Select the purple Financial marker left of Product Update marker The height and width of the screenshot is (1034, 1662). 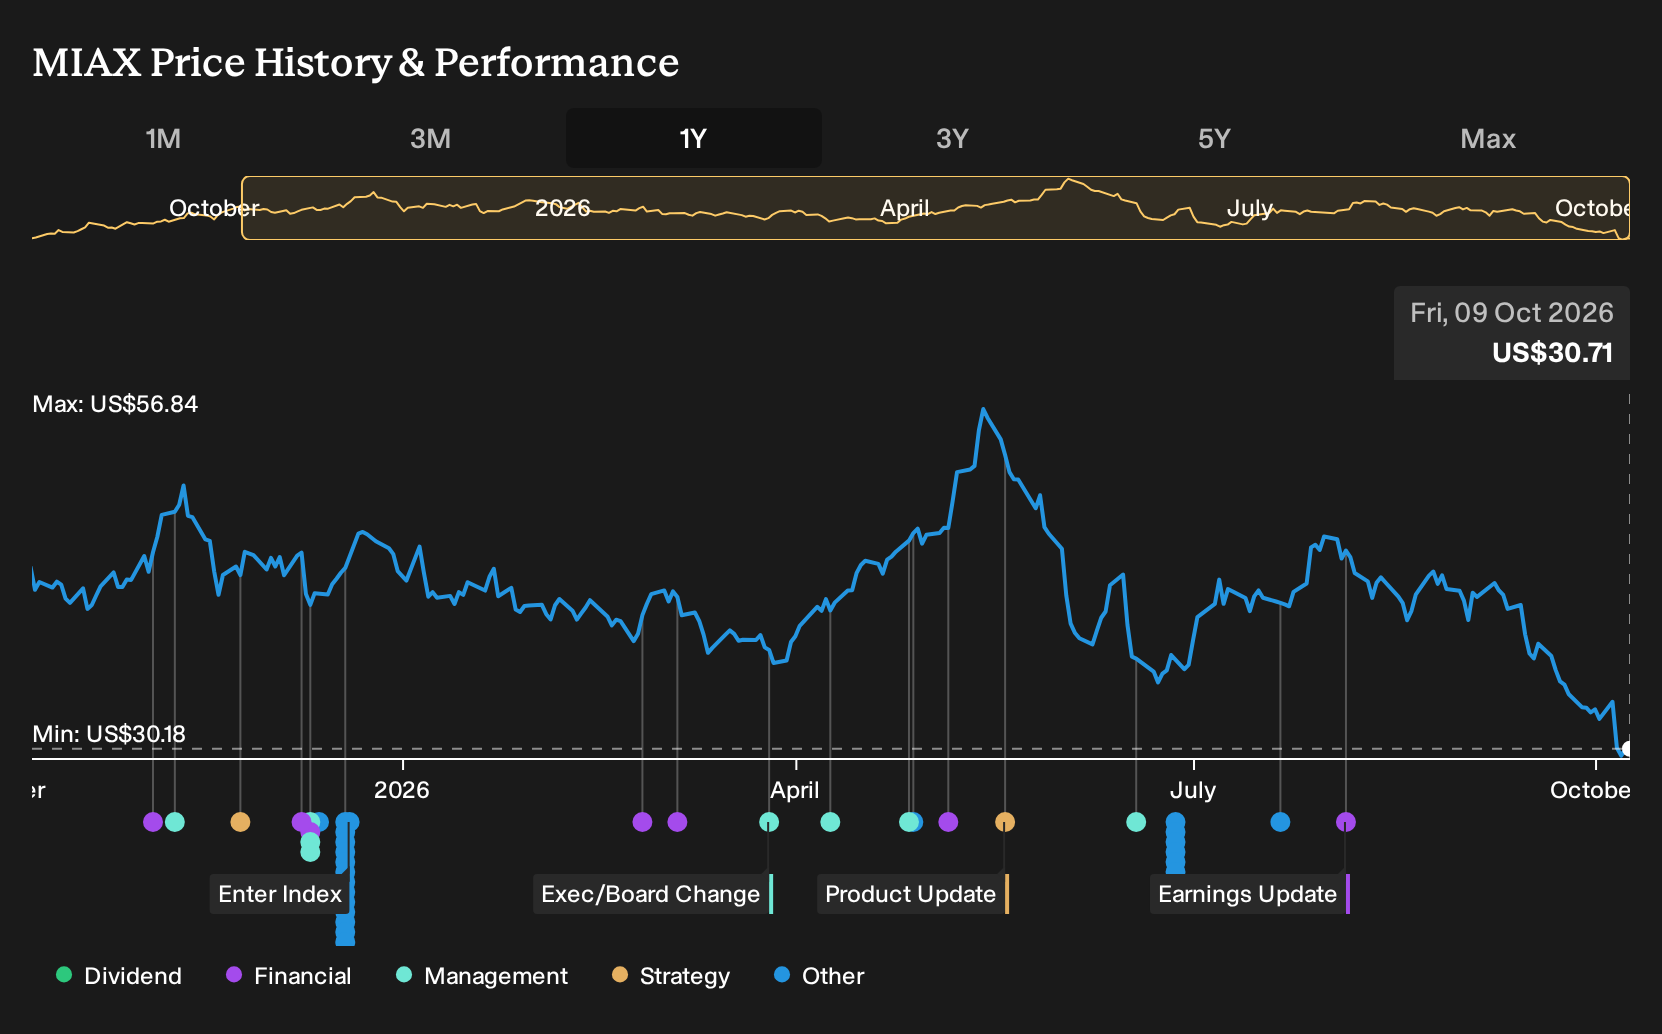click(948, 822)
